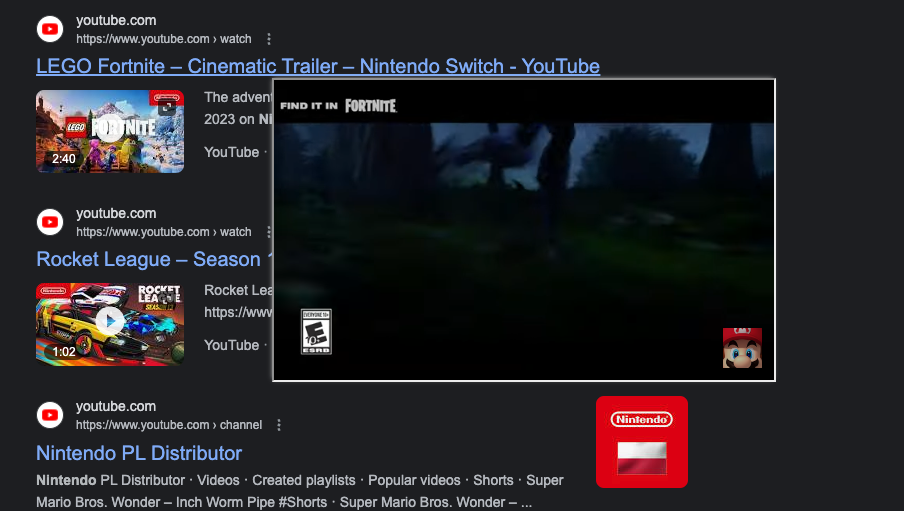Click the Mario face icon in video preview
The height and width of the screenshot is (511, 904).
tap(742, 348)
